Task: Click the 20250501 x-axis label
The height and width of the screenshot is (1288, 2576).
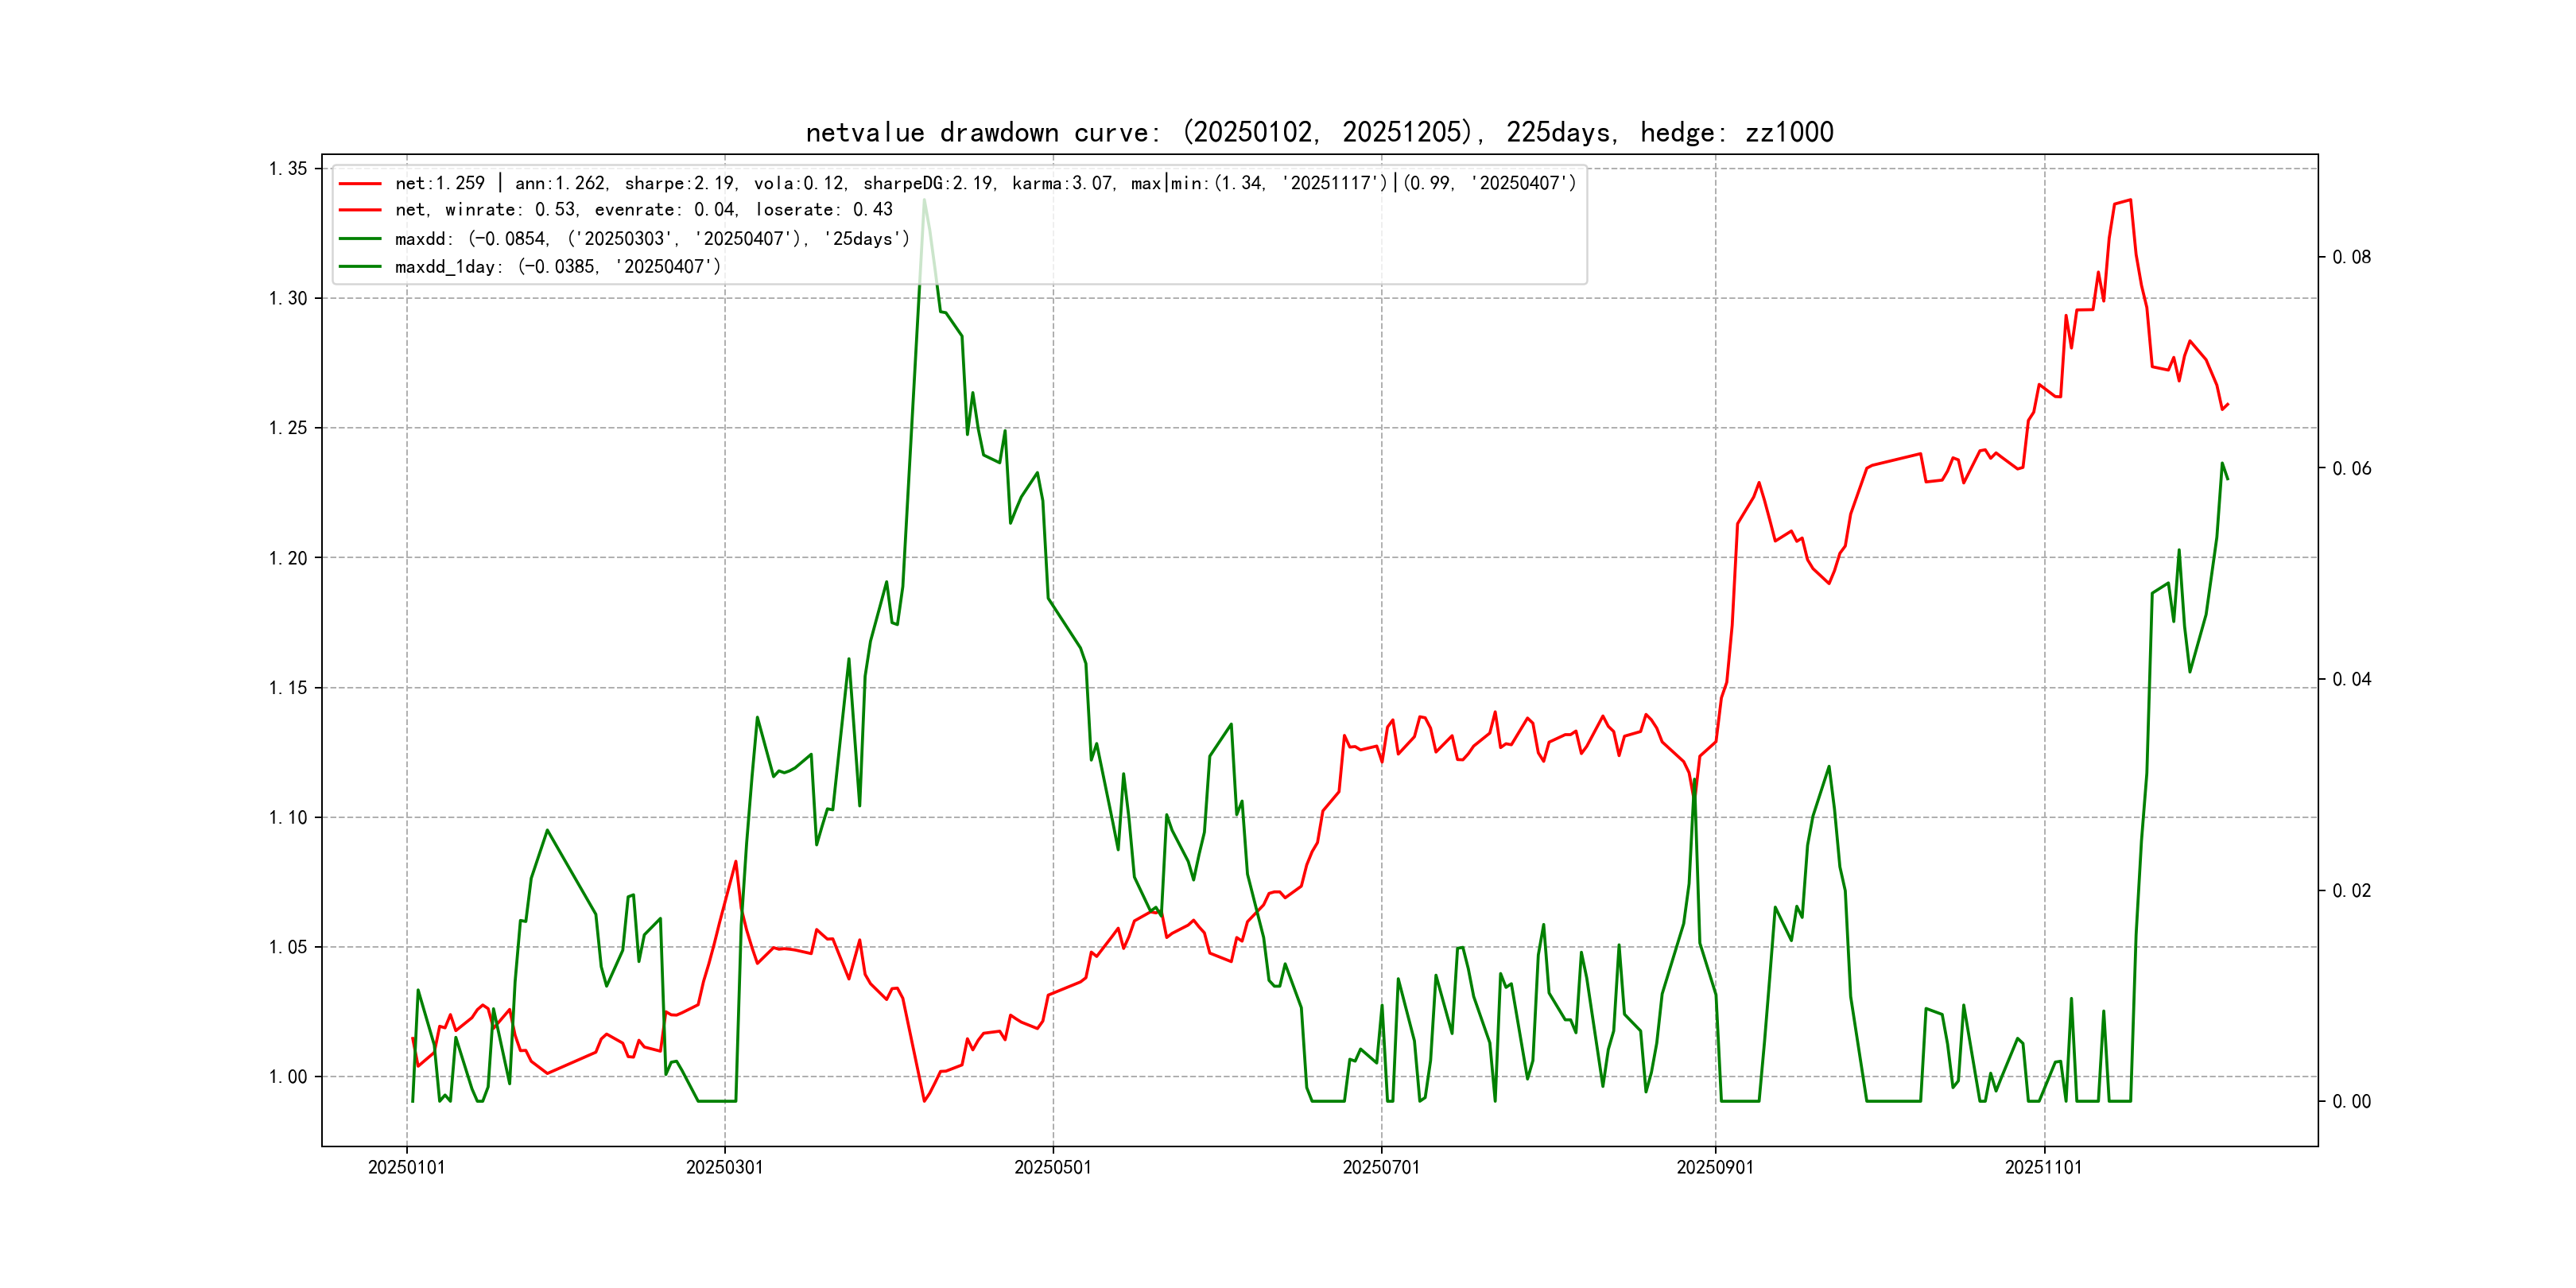Action: coord(1052,1167)
